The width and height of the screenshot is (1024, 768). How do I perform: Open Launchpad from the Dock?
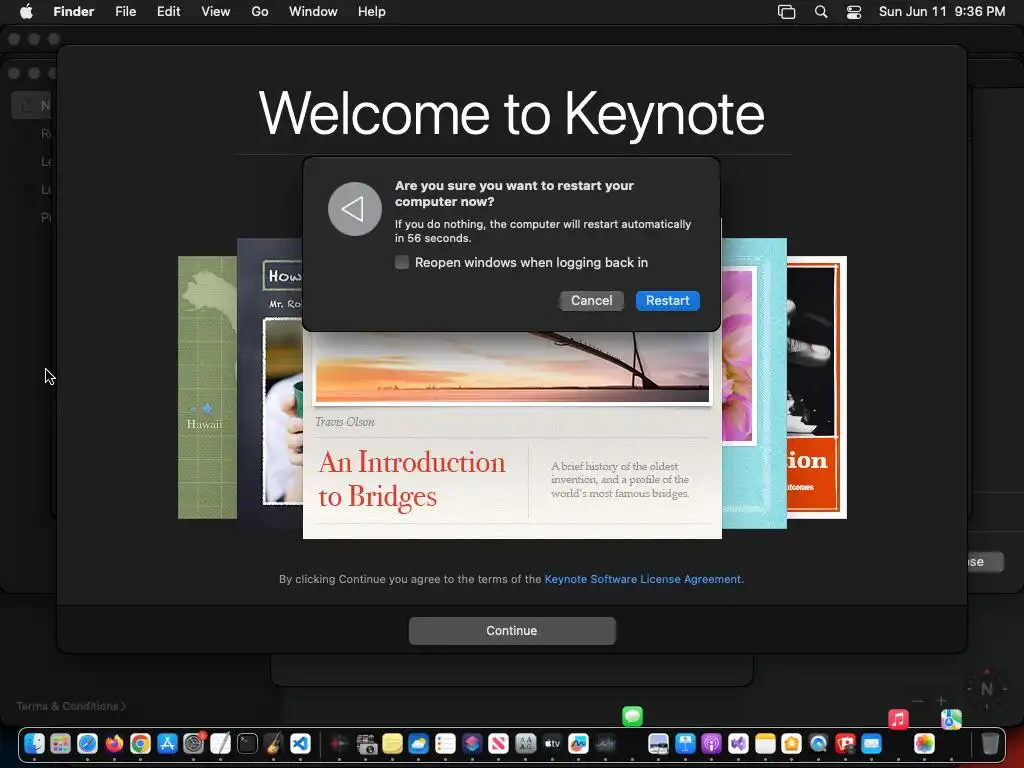tap(61, 743)
